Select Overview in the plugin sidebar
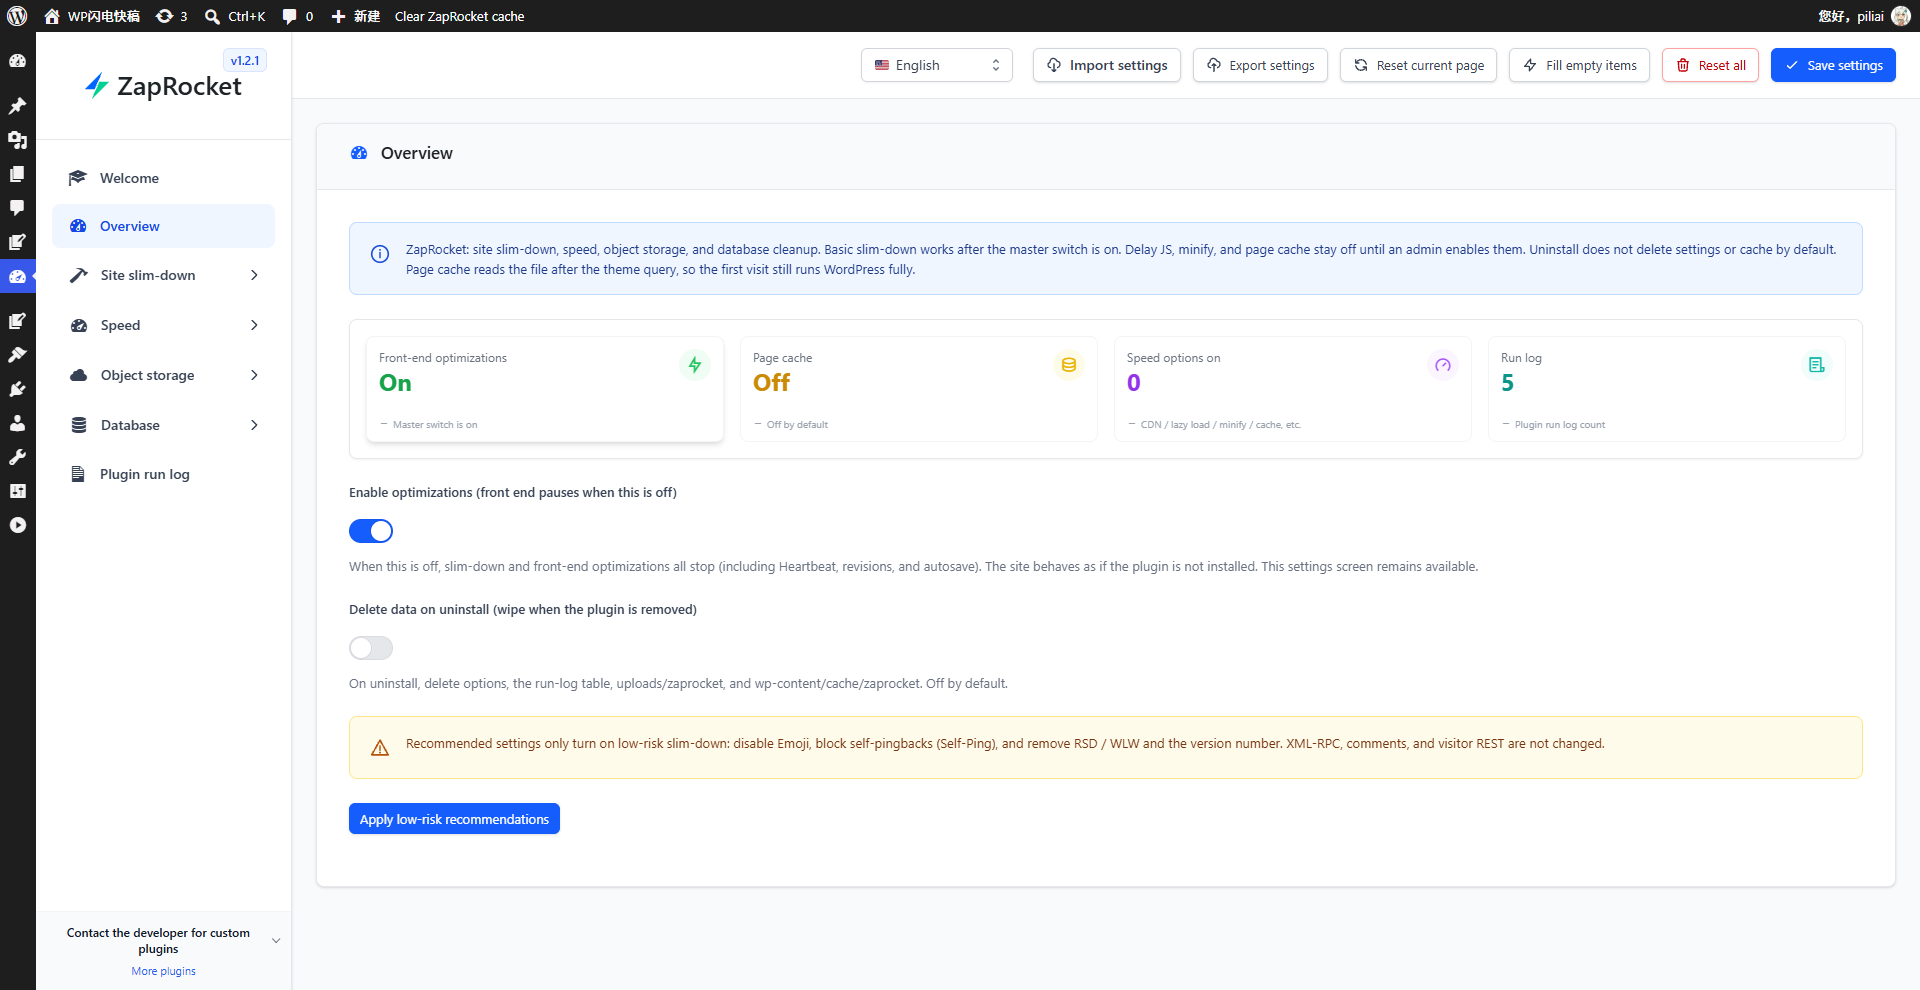 163,226
